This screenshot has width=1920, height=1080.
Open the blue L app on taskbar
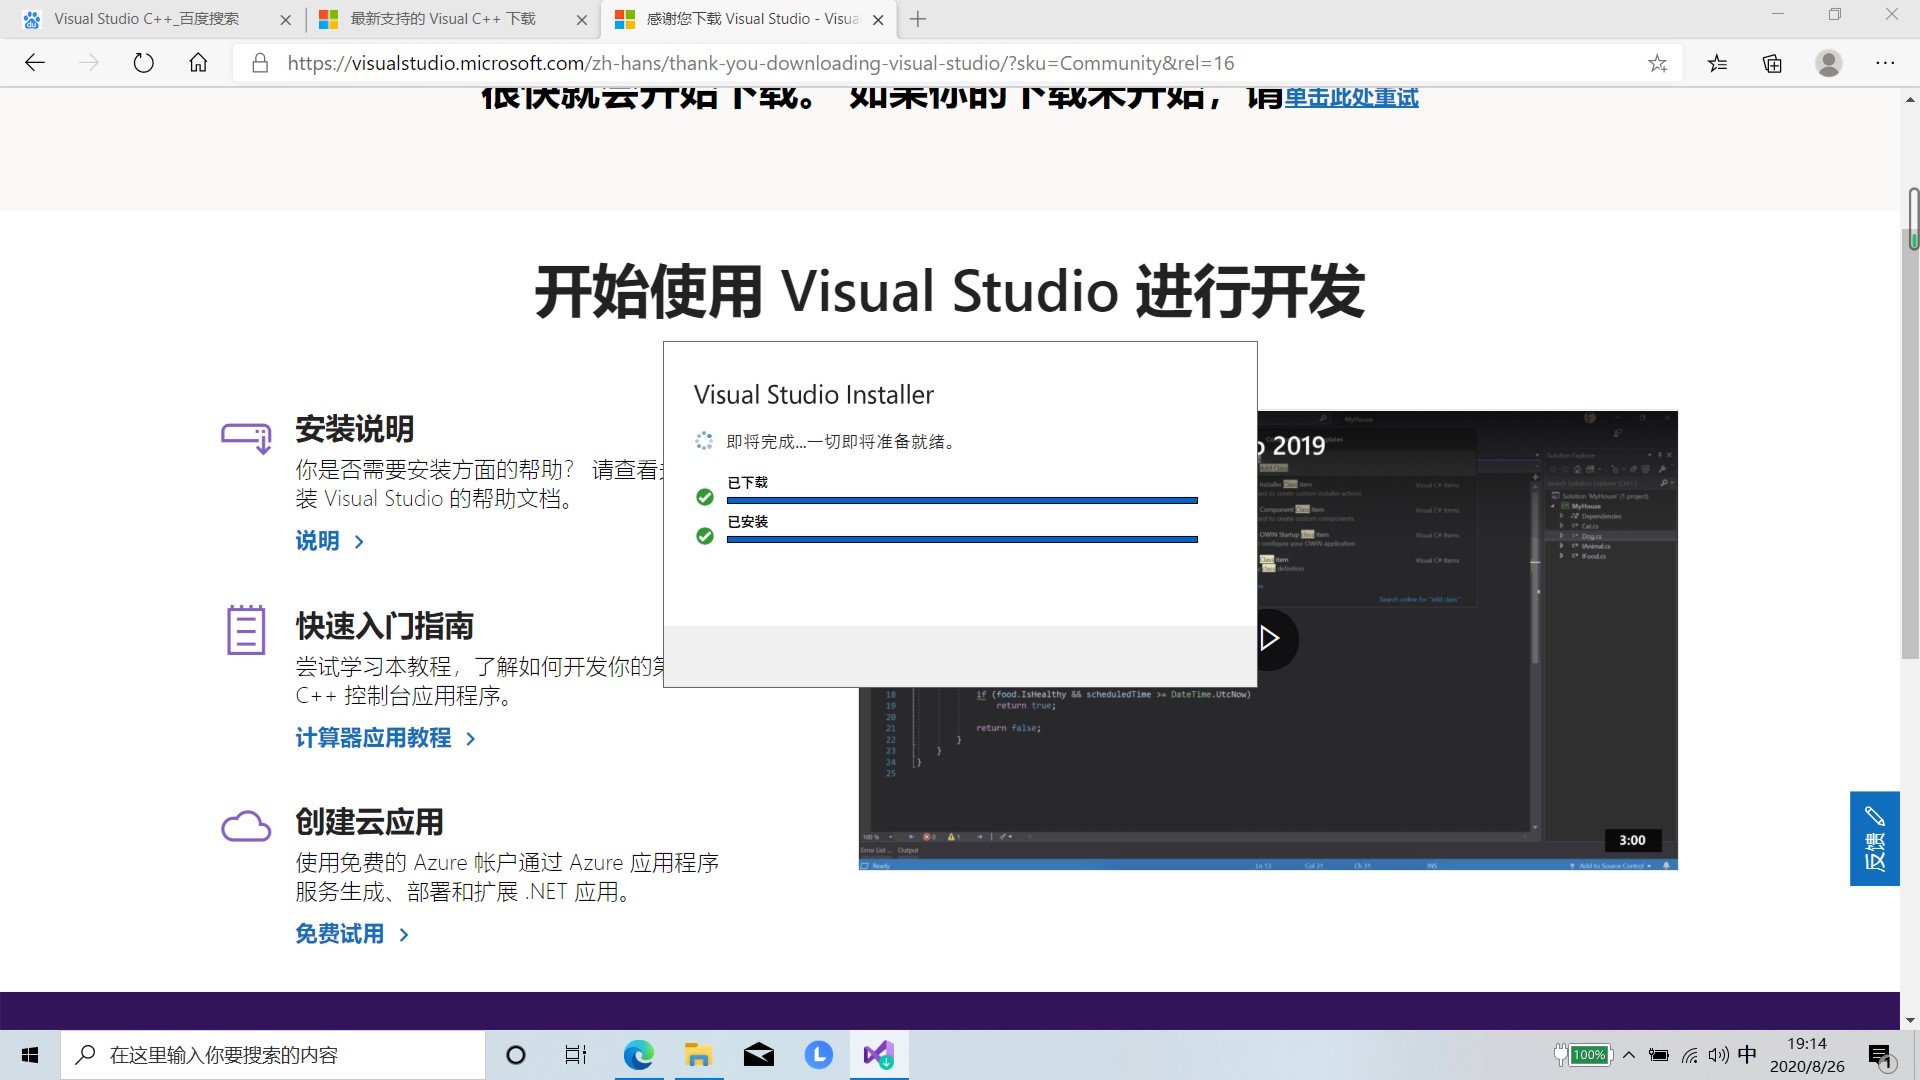pyautogui.click(x=818, y=1055)
